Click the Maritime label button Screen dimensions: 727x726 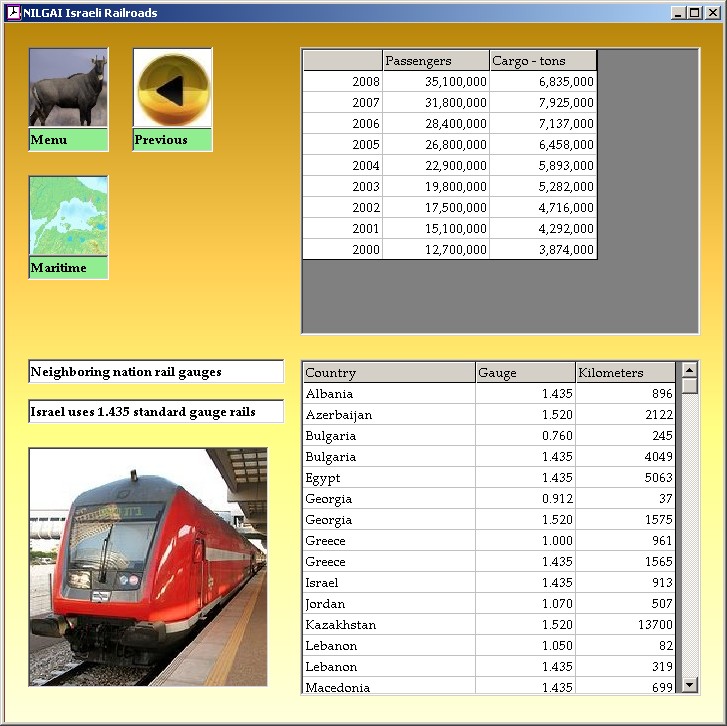tap(68, 268)
